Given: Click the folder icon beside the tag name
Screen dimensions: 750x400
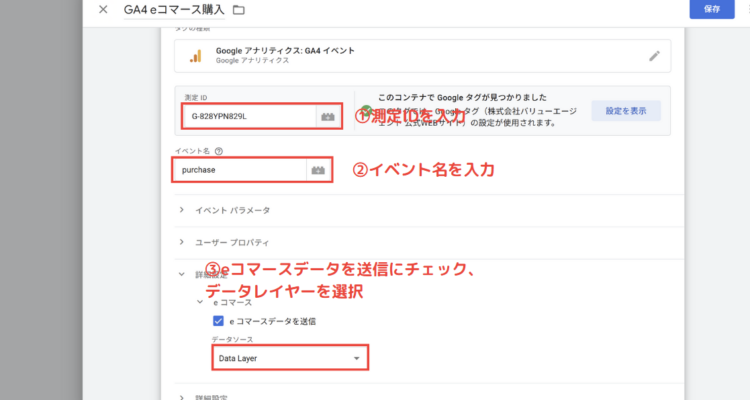Looking at the screenshot, I should tap(239, 10).
